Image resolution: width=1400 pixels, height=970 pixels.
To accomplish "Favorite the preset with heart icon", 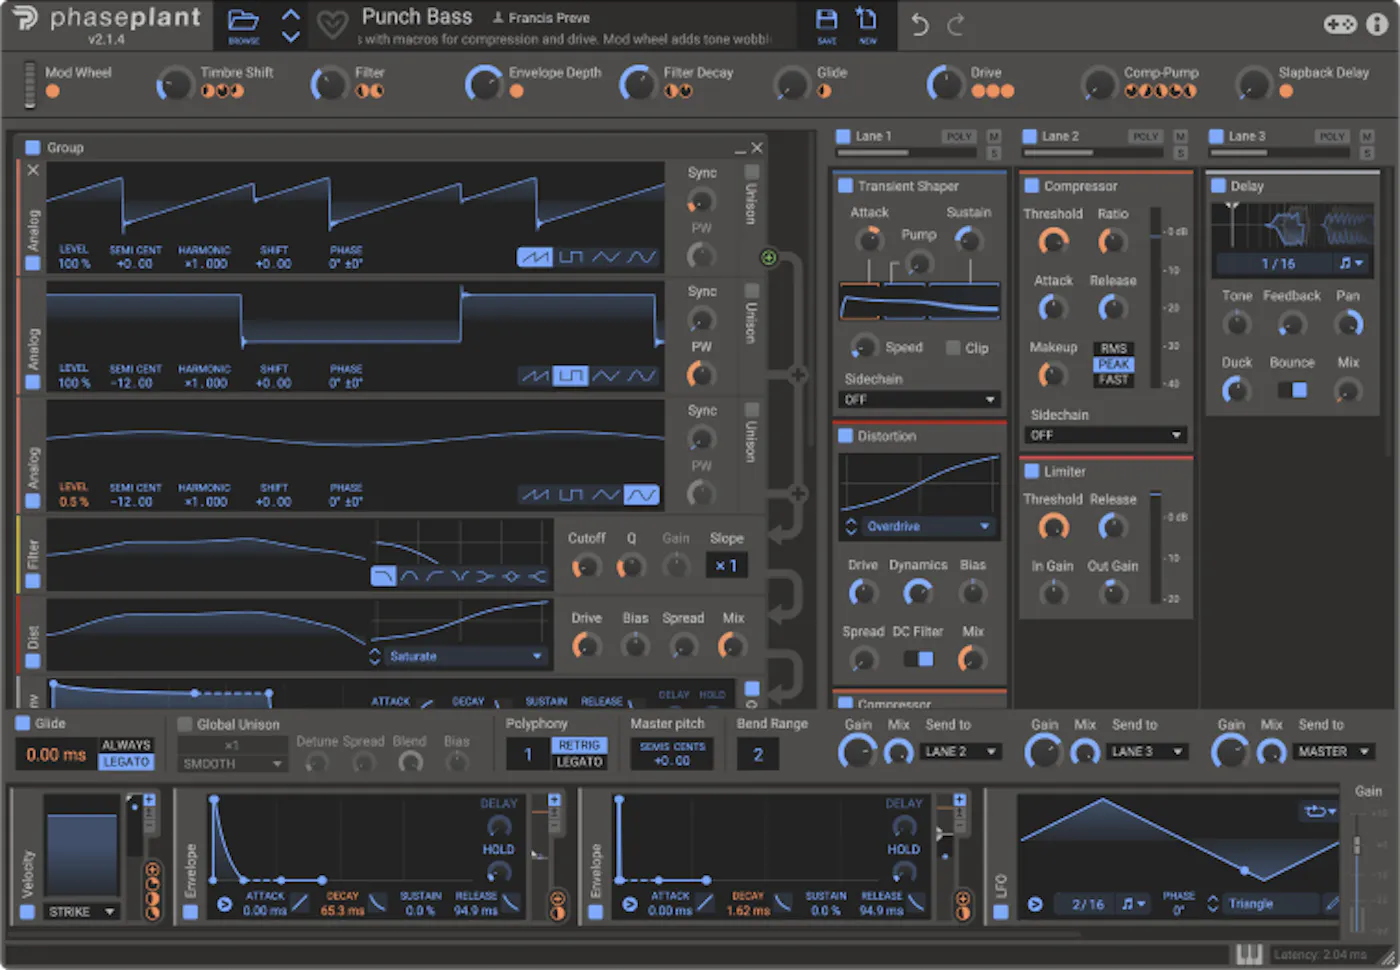I will point(332,24).
